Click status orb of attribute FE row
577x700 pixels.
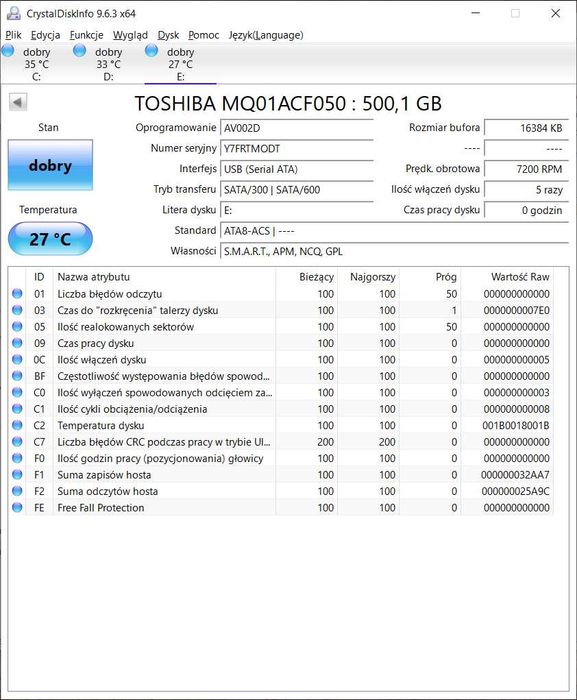point(17,508)
